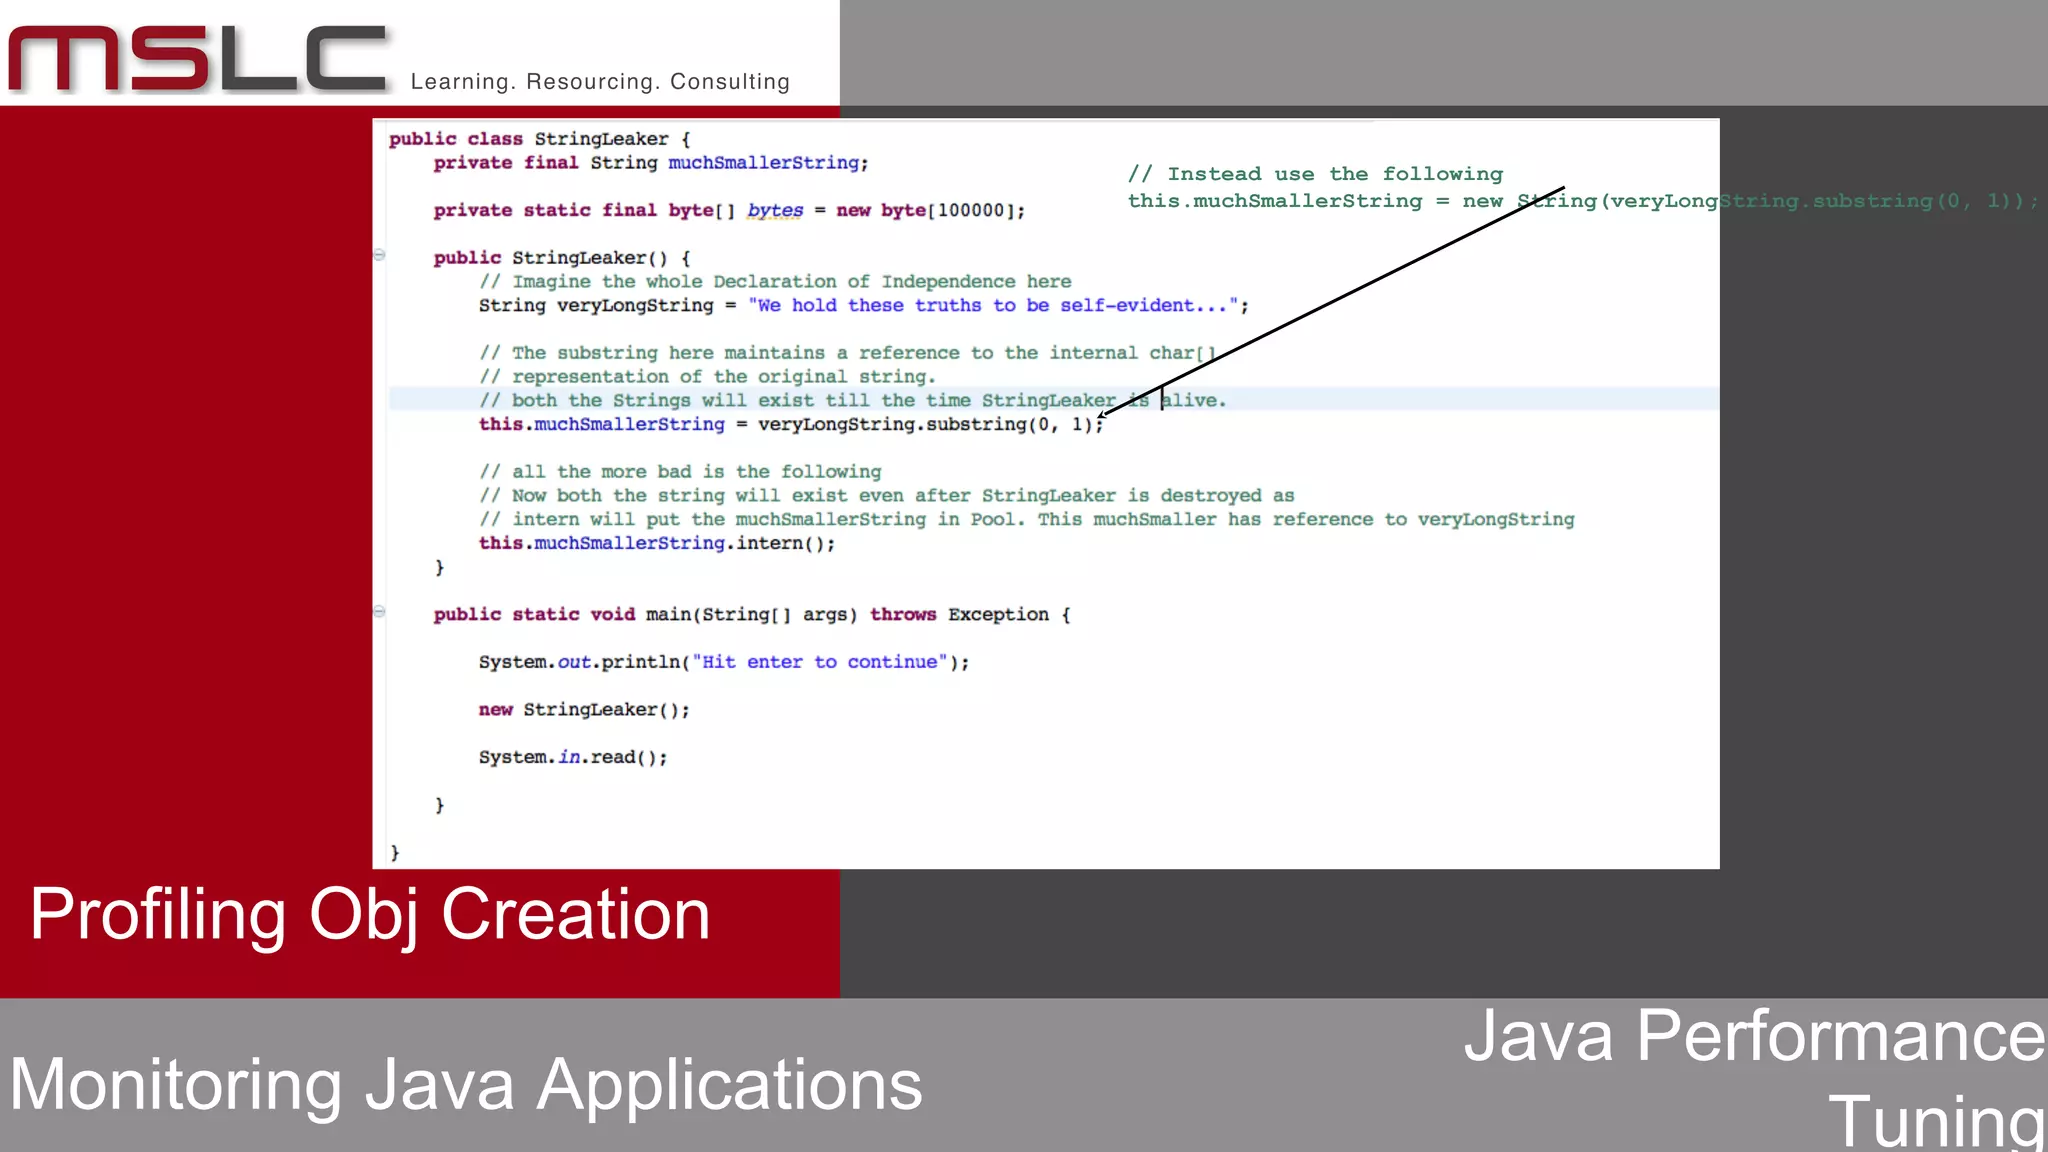Click 'Now both the string will exist' comment
Viewport: 2048px width, 1152px height.
[886, 496]
